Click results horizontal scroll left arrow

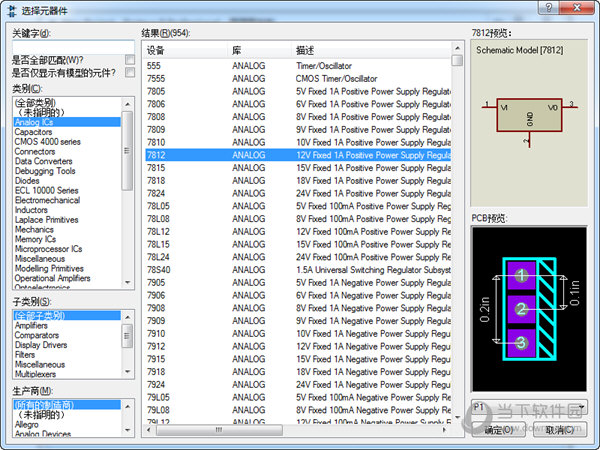(x=149, y=430)
